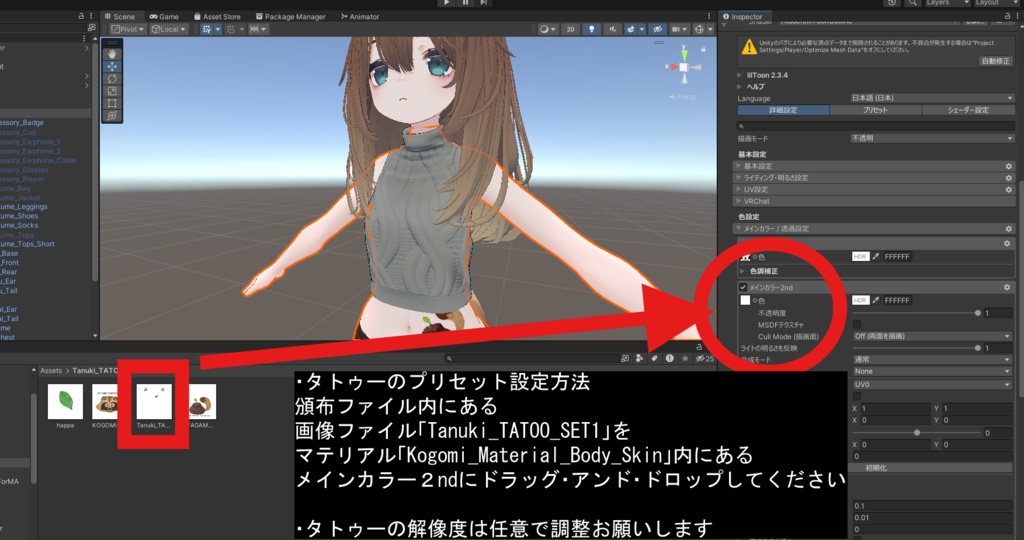Select the プリセット mode button
This screenshot has width=1024, height=540.
coord(875,110)
